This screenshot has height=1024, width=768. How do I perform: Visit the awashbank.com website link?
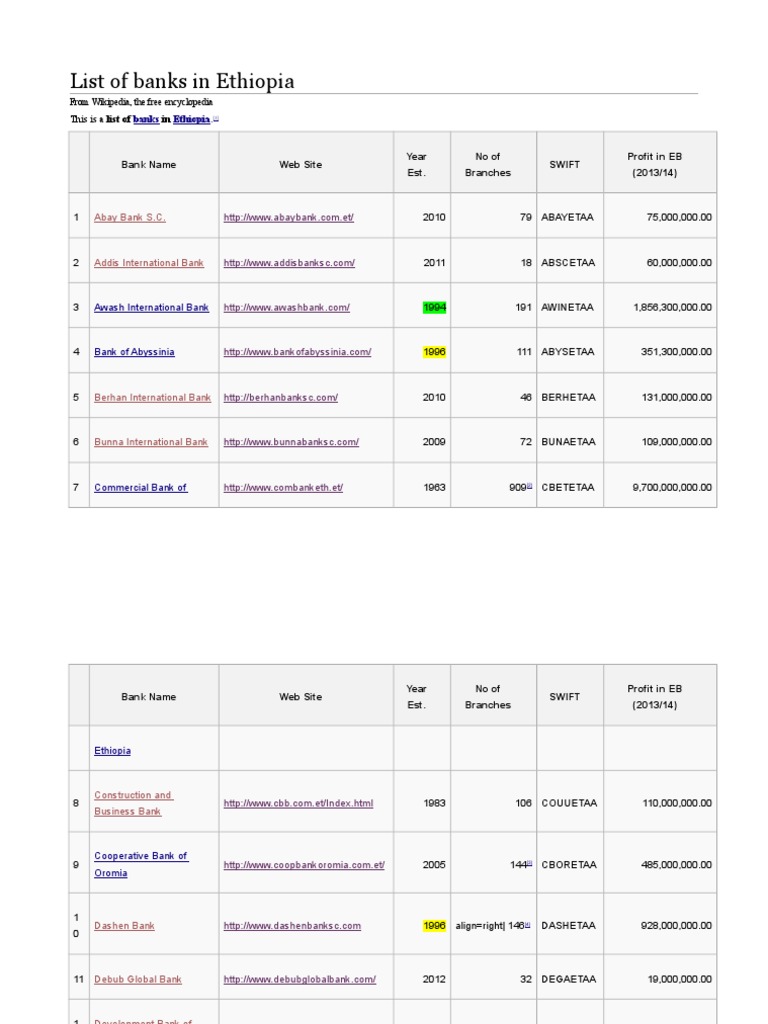(287, 308)
